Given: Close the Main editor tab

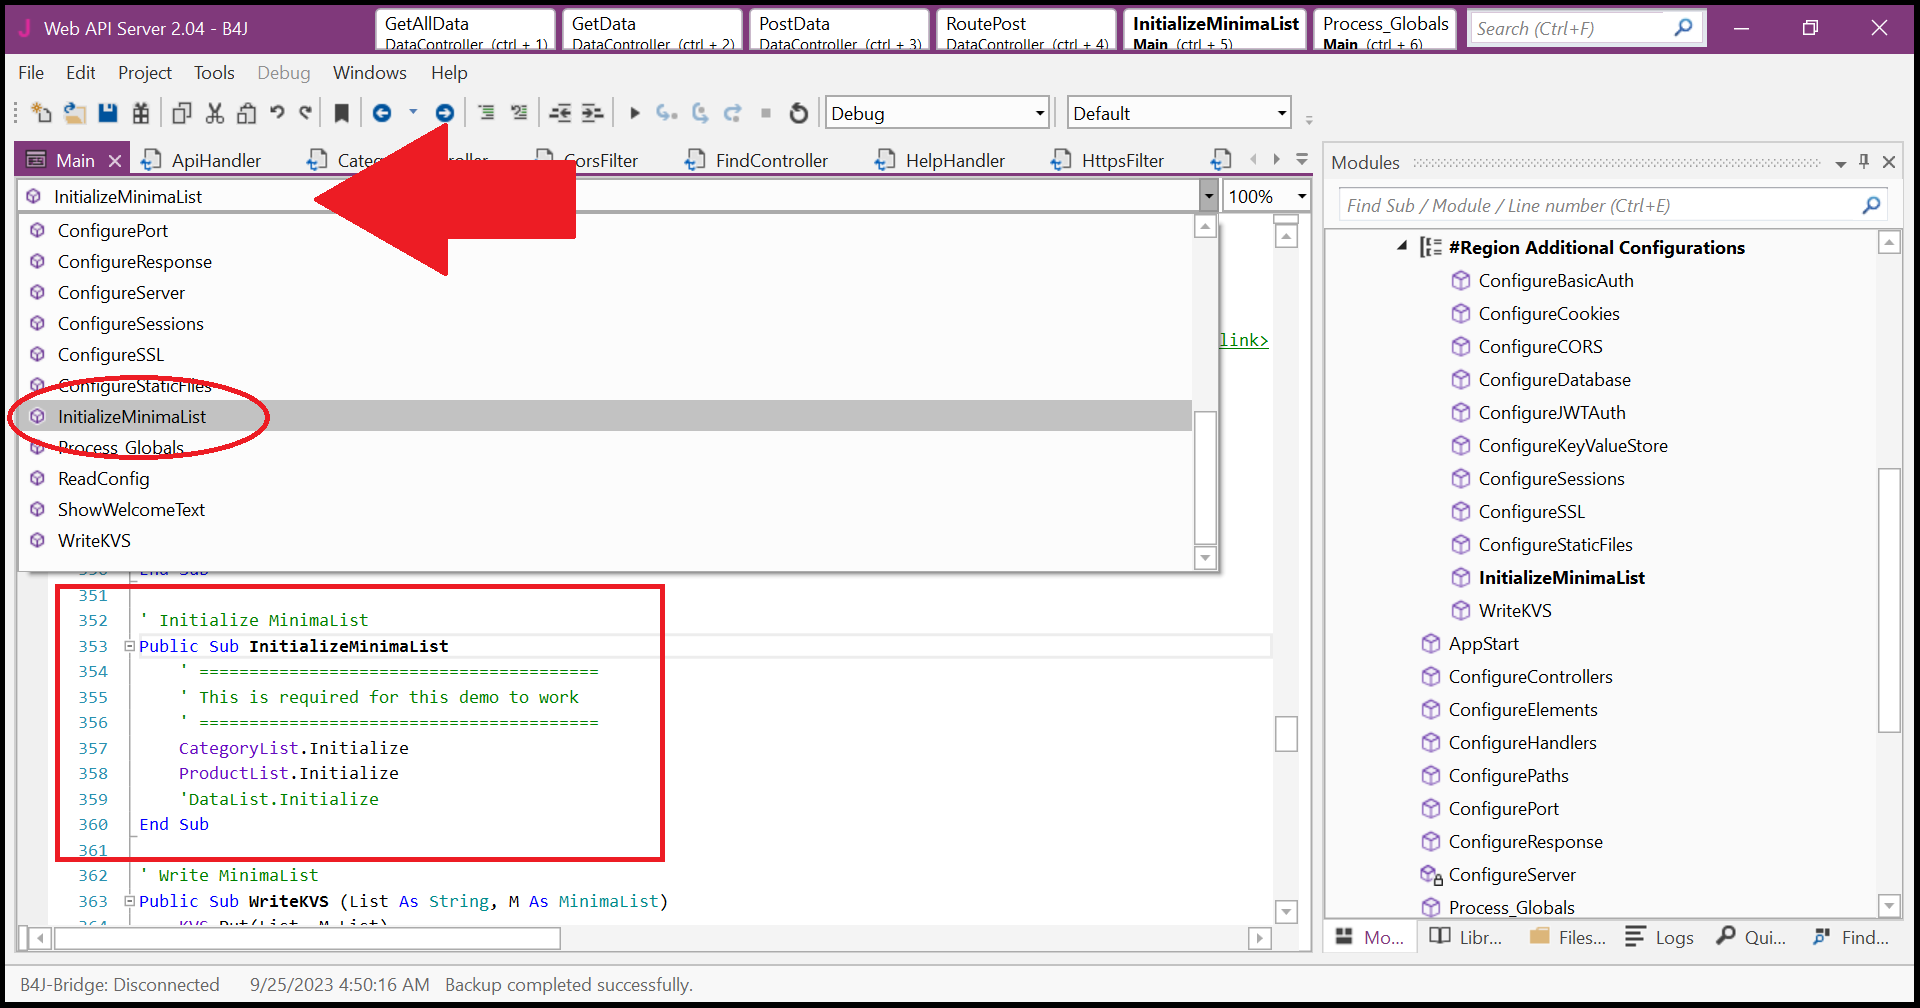Looking at the screenshot, I should [115, 160].
